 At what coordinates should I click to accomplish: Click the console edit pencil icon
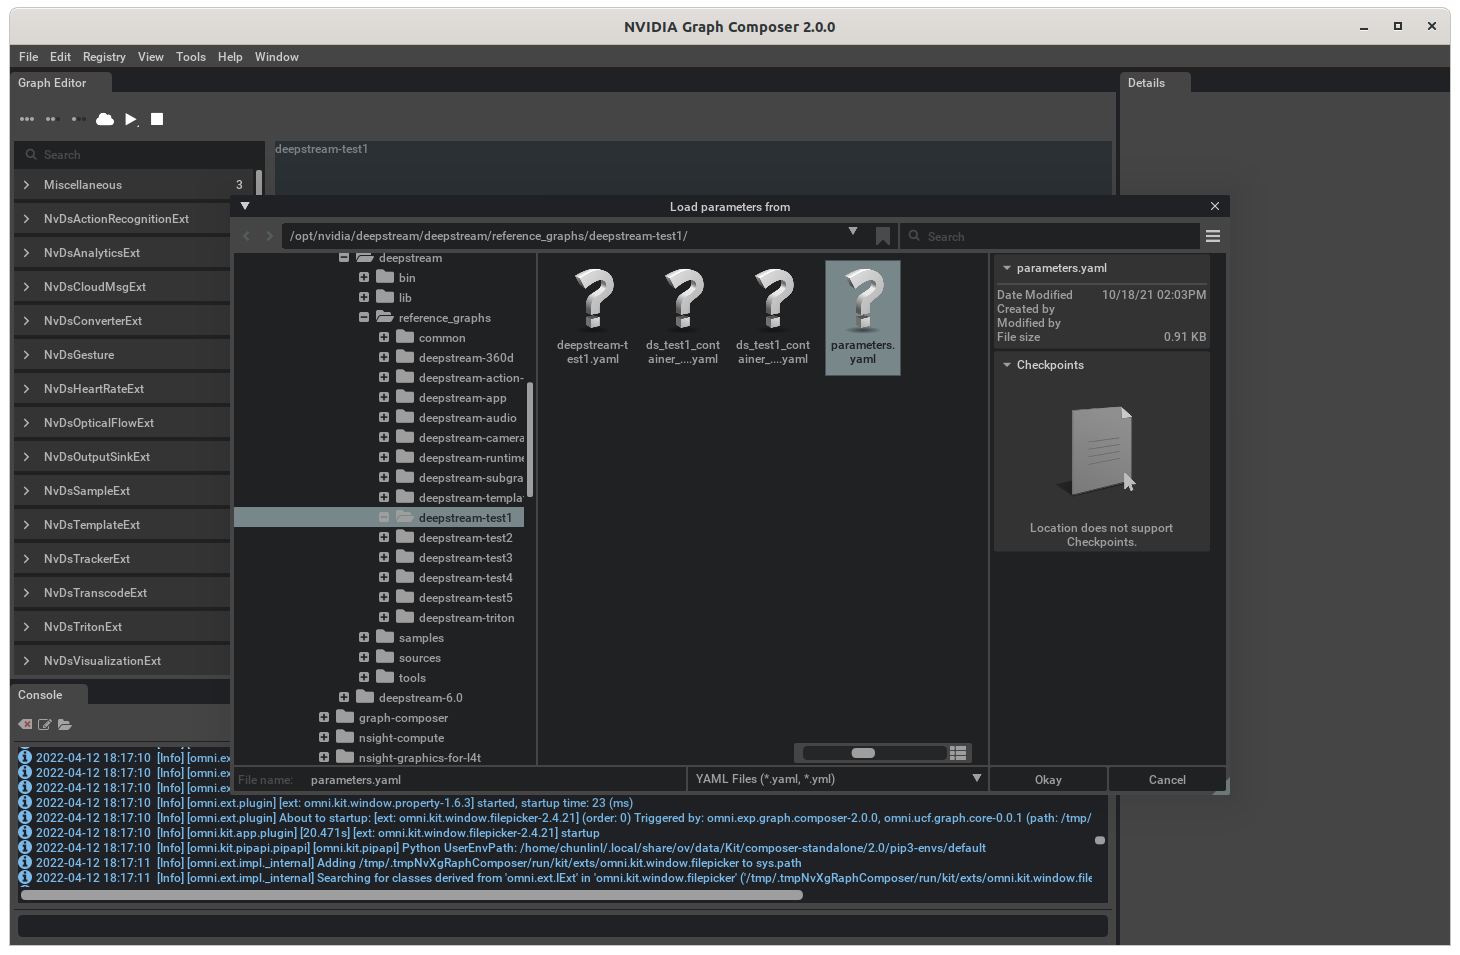45,724
